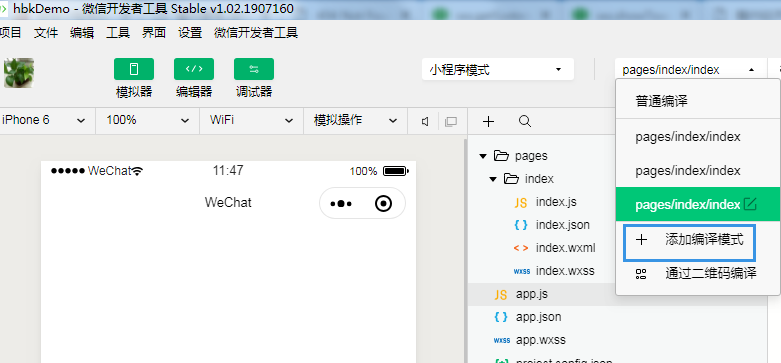This screenshot has width=781, height=363.
Task: Open index.wxss file in tree
Action: 565,271
